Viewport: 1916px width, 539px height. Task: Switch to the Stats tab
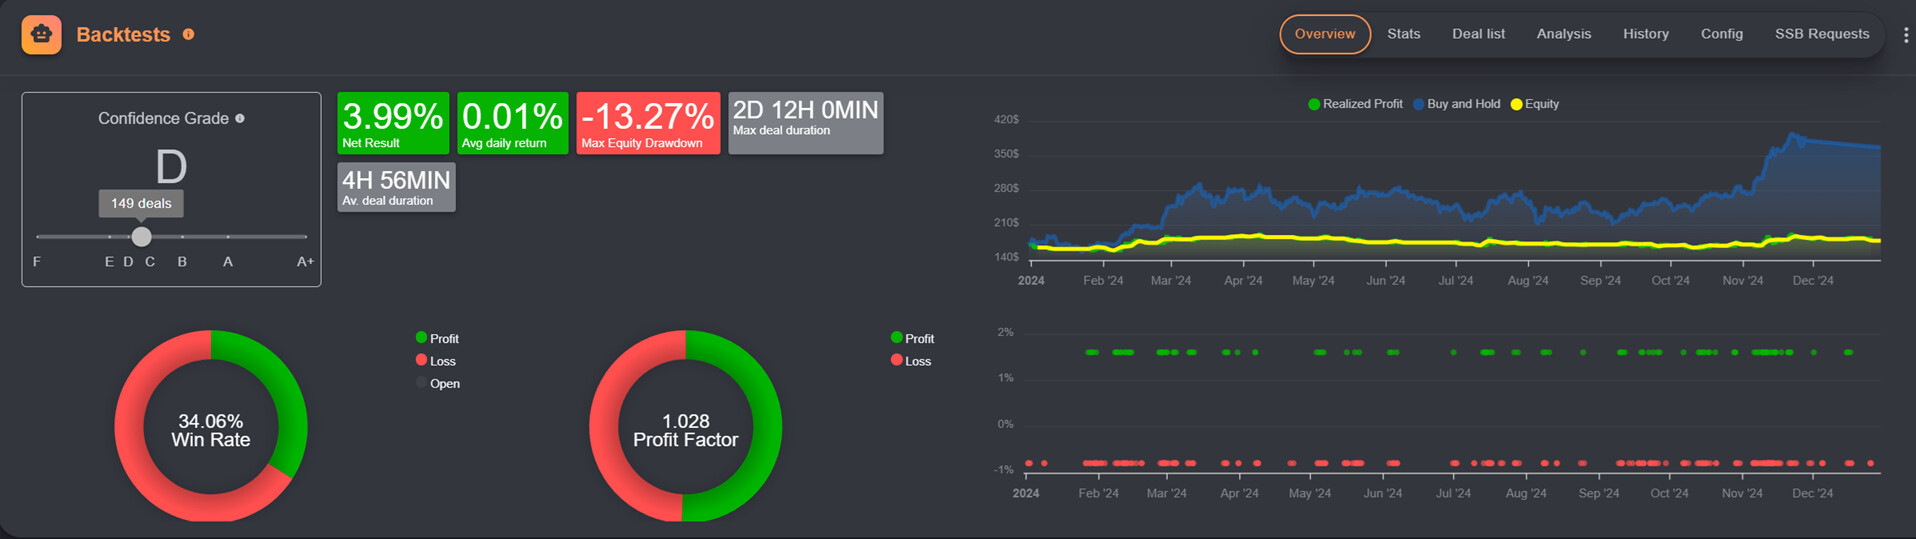1403,34
